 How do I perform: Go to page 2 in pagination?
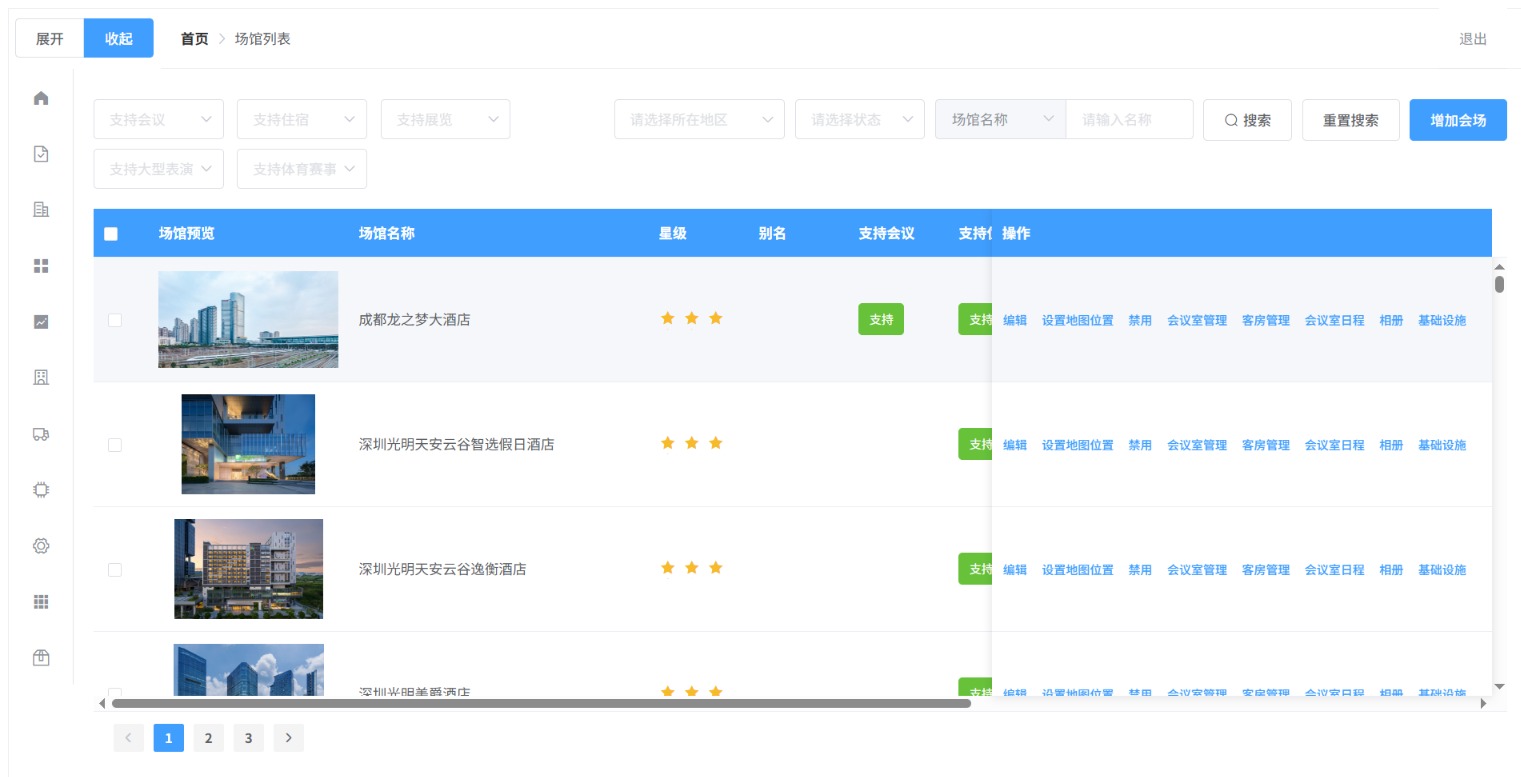pyautogui.click(x=208, y=738)
